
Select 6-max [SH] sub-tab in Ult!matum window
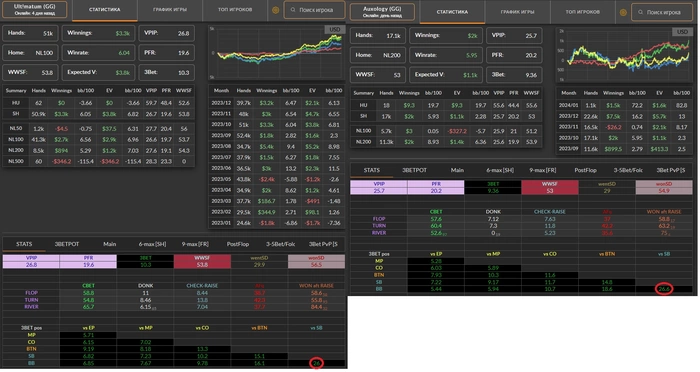coord(152,244)
